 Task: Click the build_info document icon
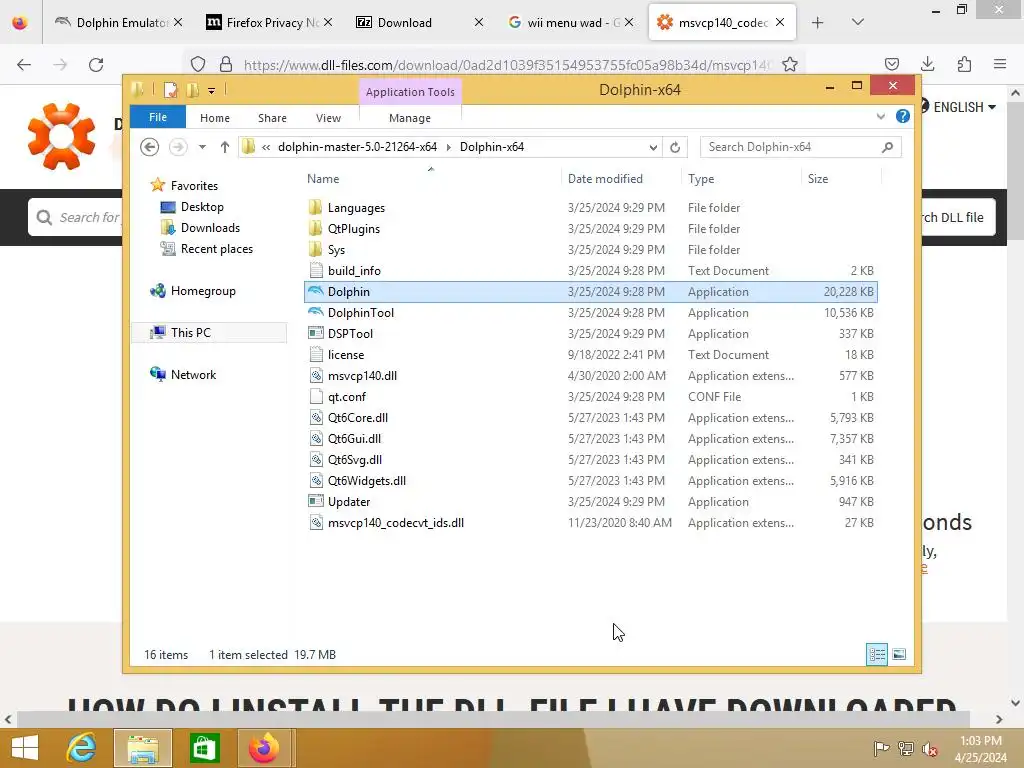click(x=315, y=270)
